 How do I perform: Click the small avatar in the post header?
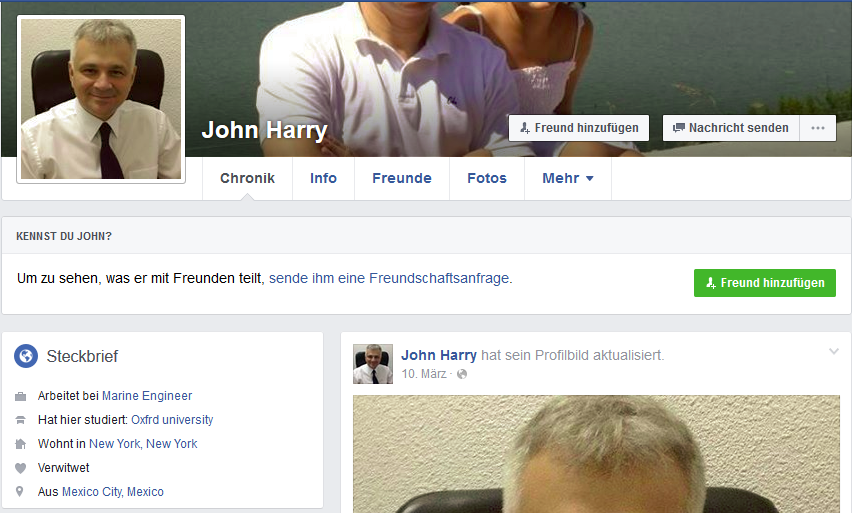[373, 364]
